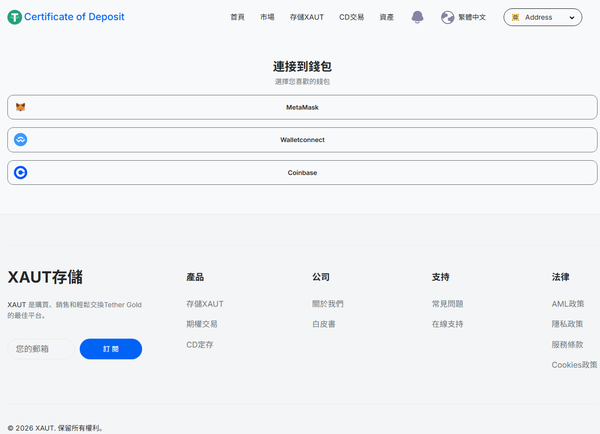The height and width of the screenshot is (434, 600).
Task: Open the notifications bell icon
Action: 417,17
